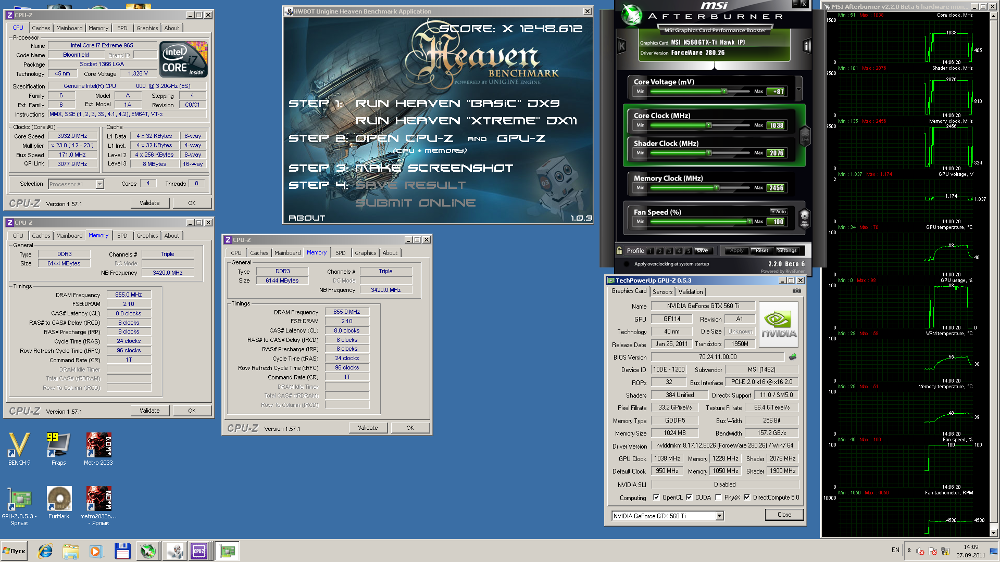Screen dimensions: 1000x562
Task: Click GPU-Z BIOS save chip icon
Action: [792, 357]
